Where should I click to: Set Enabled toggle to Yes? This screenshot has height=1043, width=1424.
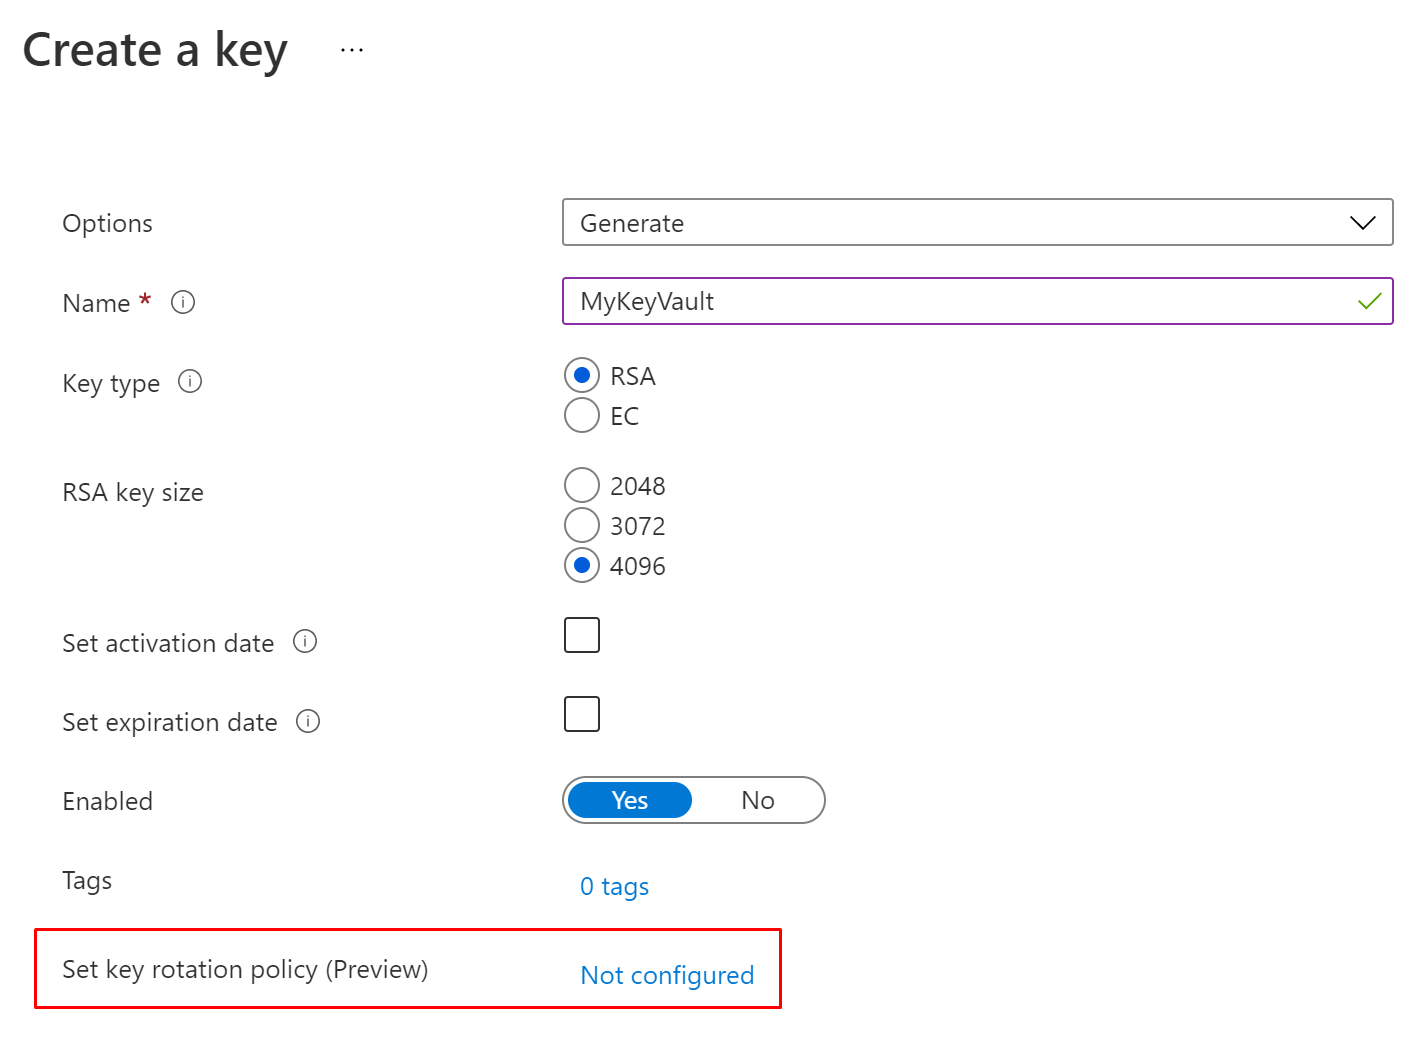(630, 800)
